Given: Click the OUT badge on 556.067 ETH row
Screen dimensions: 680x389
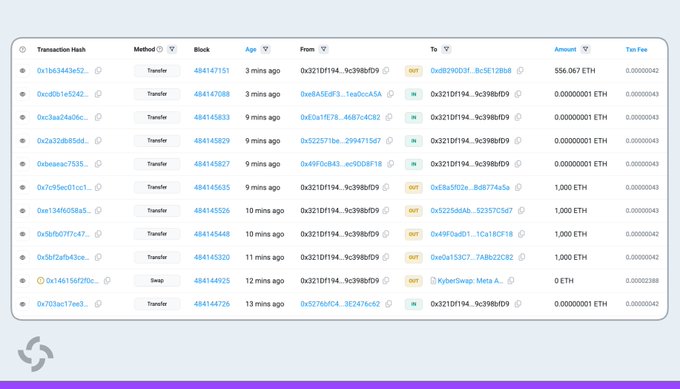Looking at the screenshot, I should (x=414, y=71).
